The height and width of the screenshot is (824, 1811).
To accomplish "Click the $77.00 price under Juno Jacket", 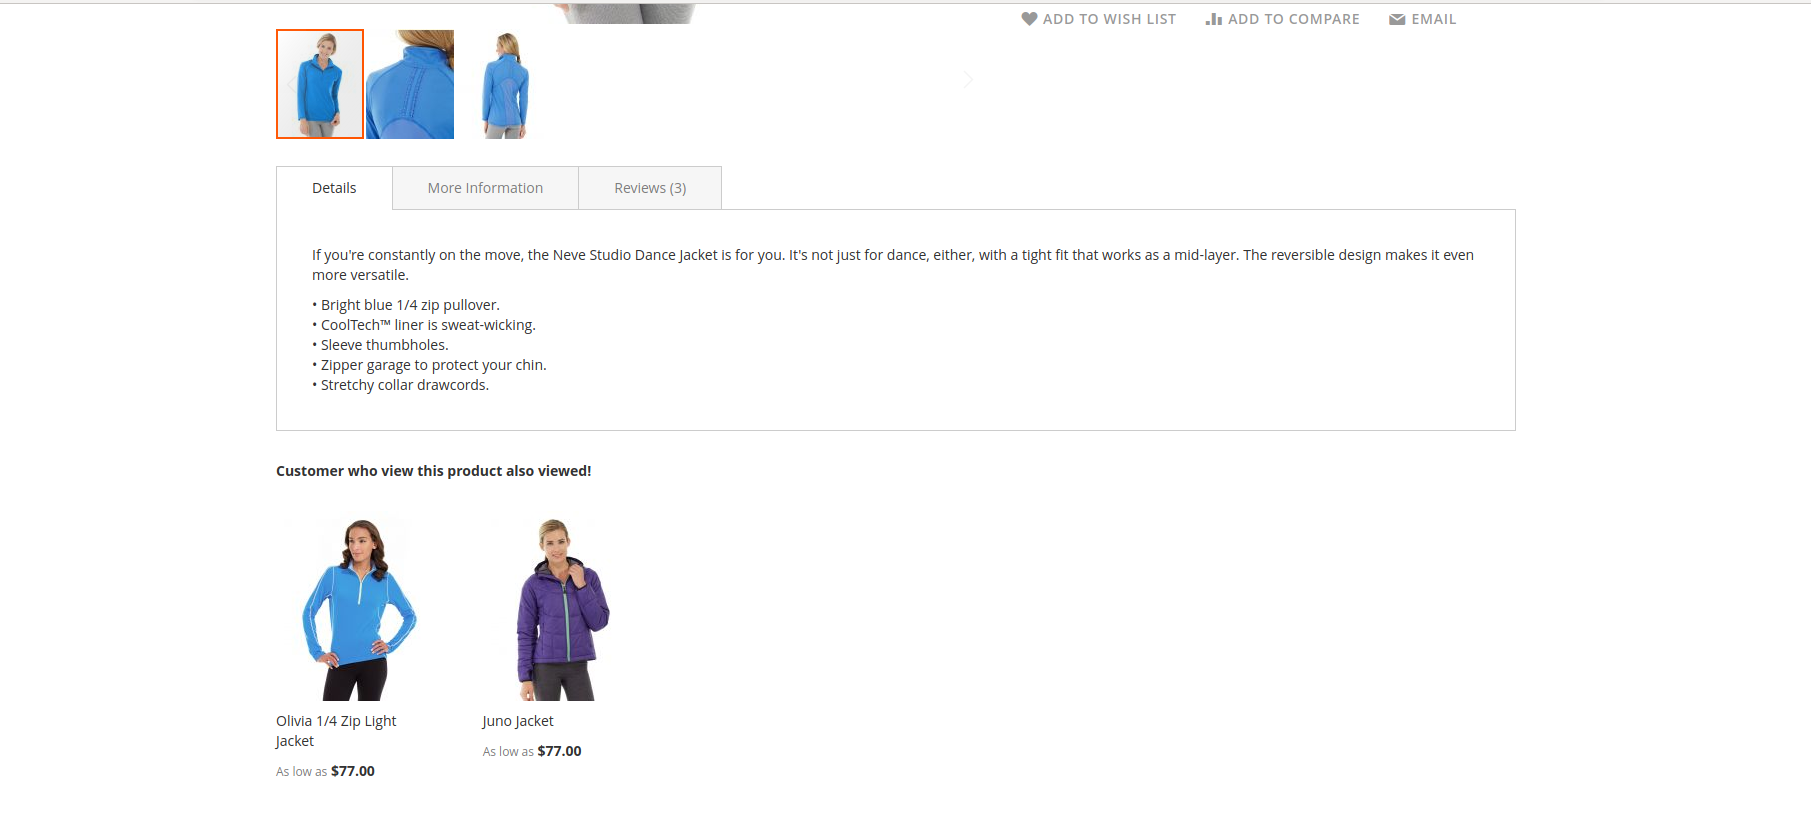I will click(559, 751).
